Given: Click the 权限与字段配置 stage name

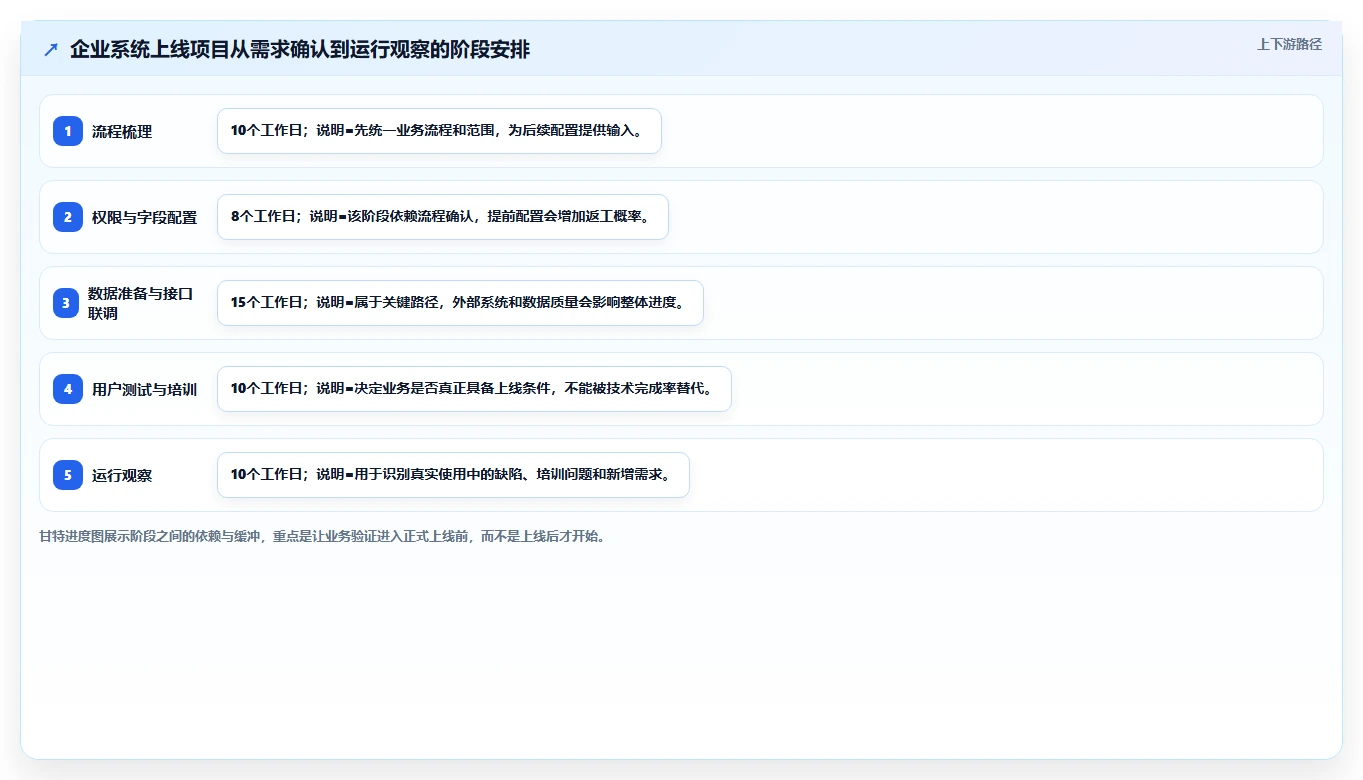Looking at the screenshot, I should [x=145, y=218].
